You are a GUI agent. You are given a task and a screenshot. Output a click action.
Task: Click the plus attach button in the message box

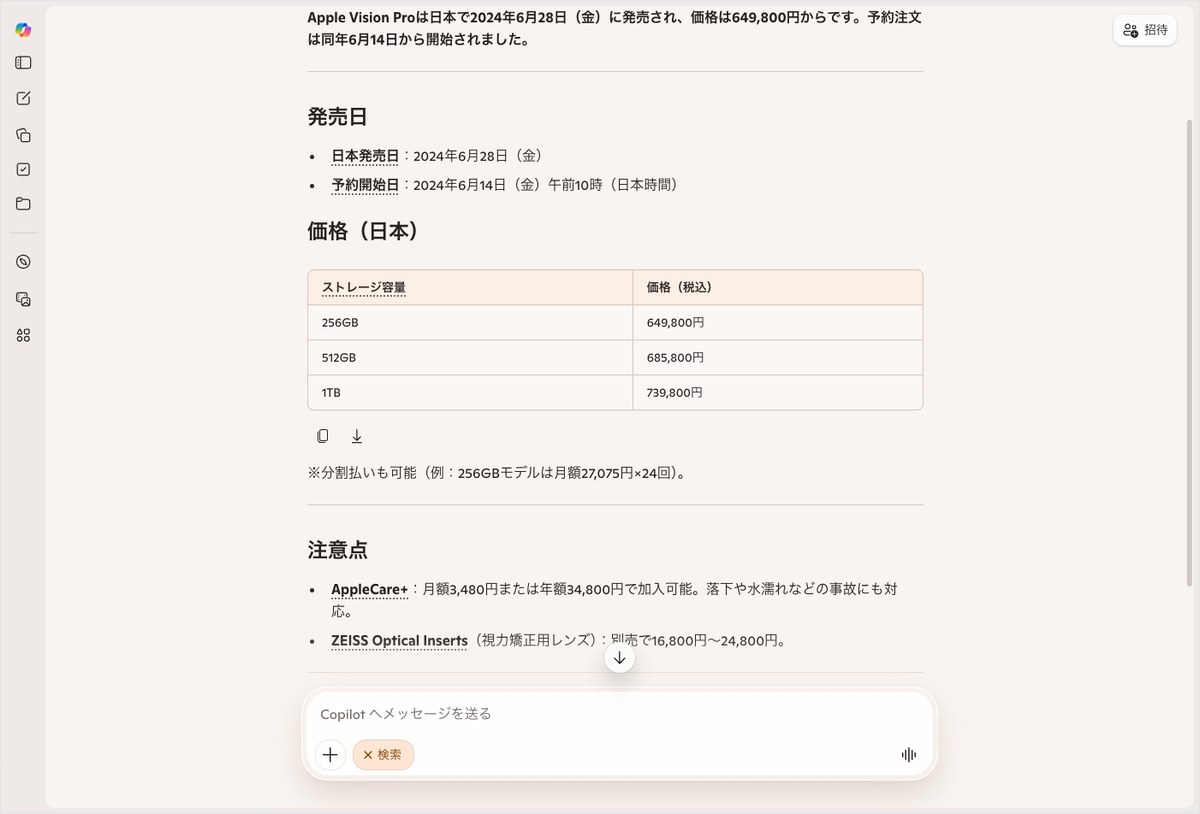[x=330, y=755]
